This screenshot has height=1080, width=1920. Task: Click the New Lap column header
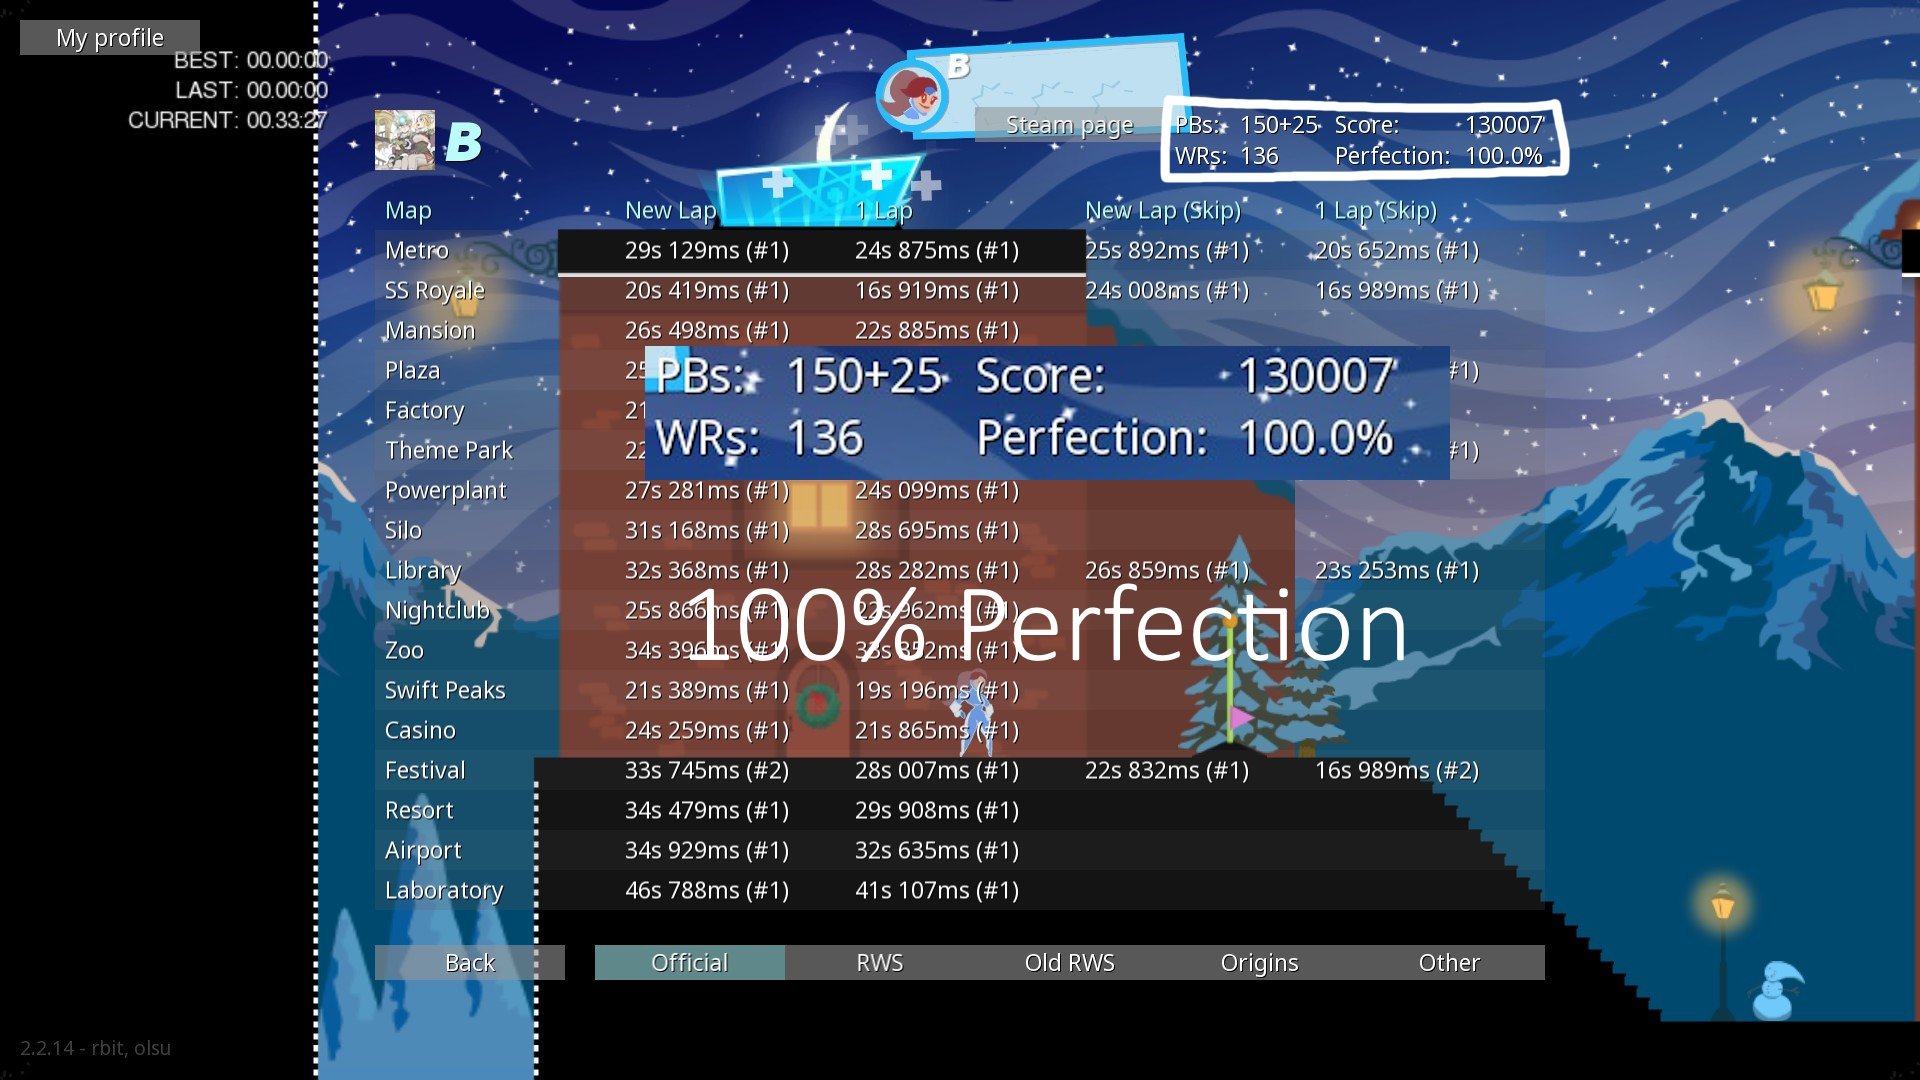click(x=670, y=210)
